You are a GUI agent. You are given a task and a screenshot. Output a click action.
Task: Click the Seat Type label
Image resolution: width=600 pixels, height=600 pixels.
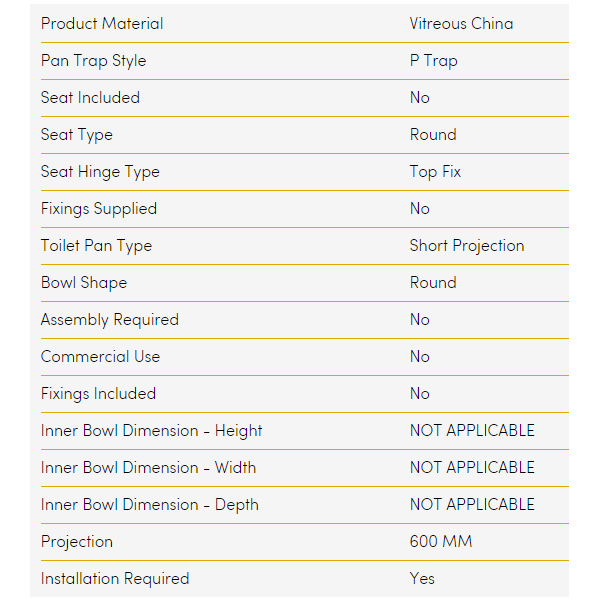77,134
